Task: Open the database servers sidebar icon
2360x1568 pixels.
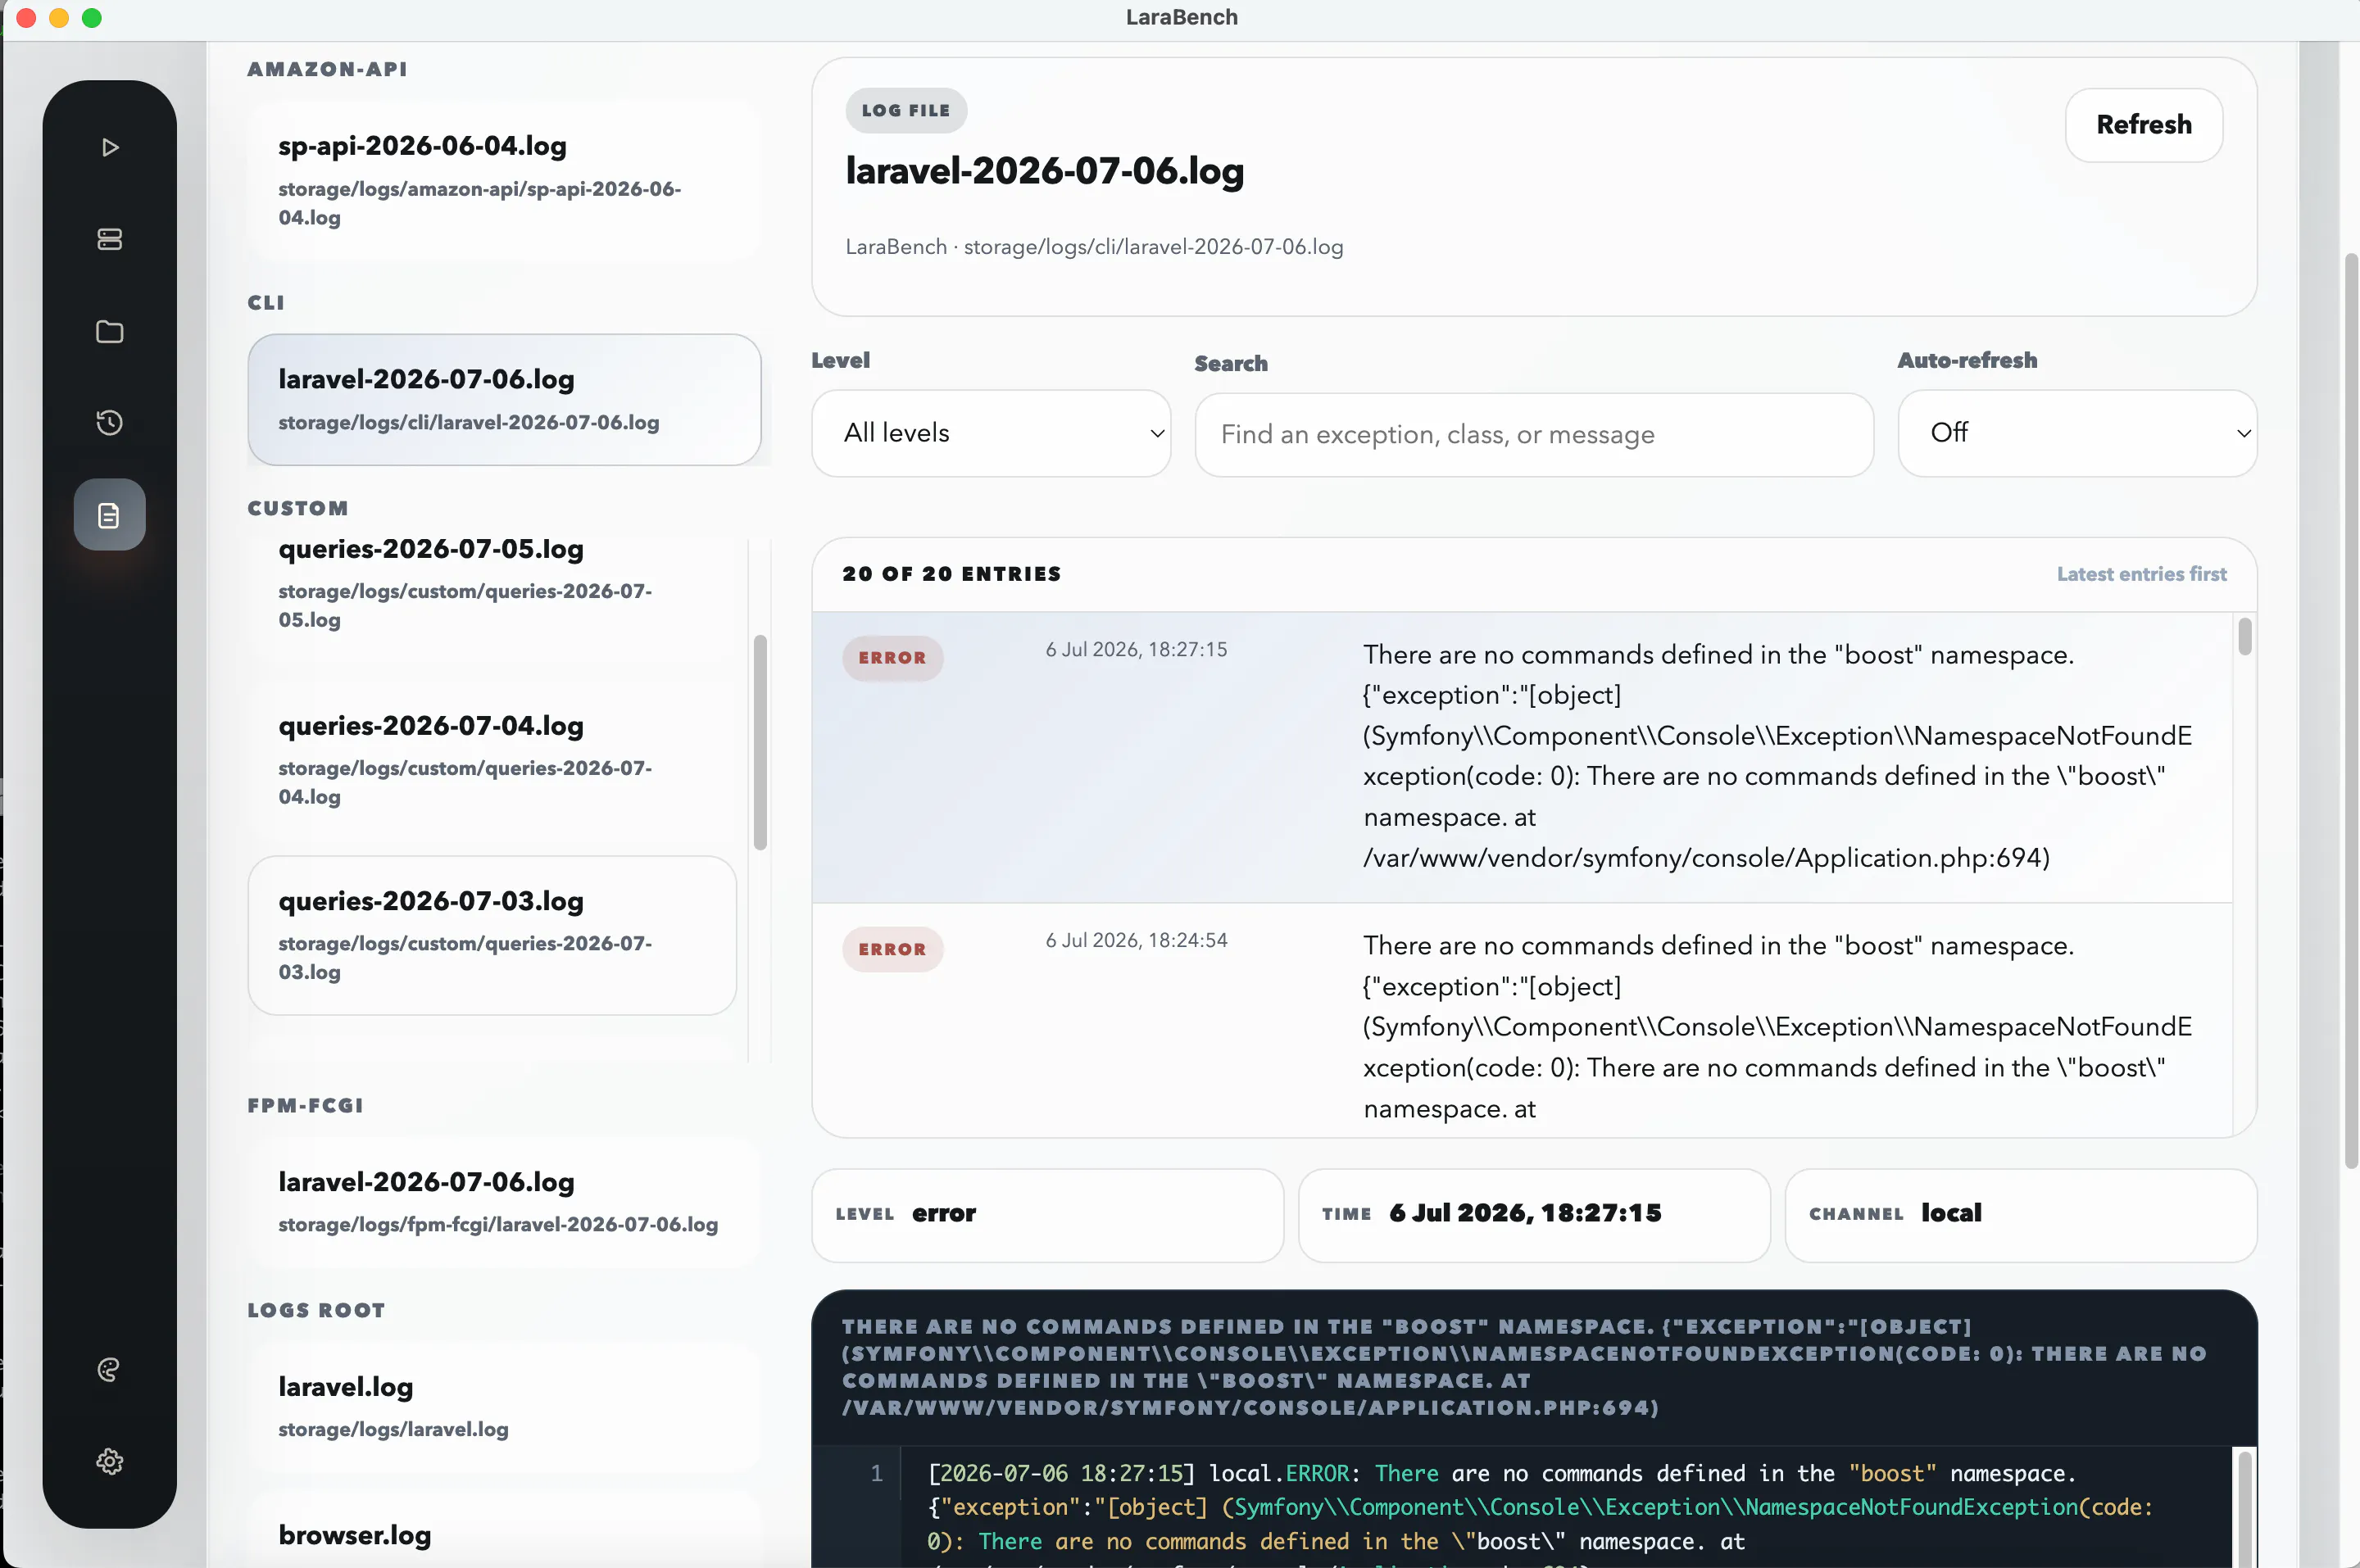Action: click(110, 239)
